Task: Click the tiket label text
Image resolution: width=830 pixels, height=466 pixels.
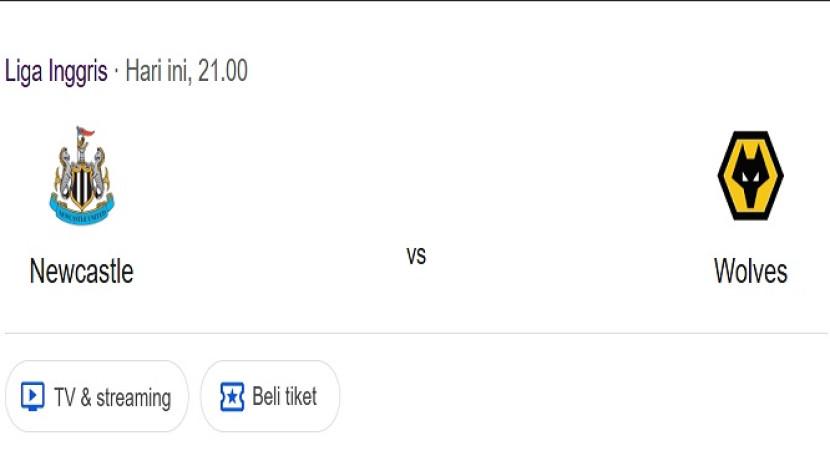Action: (301, 397)
